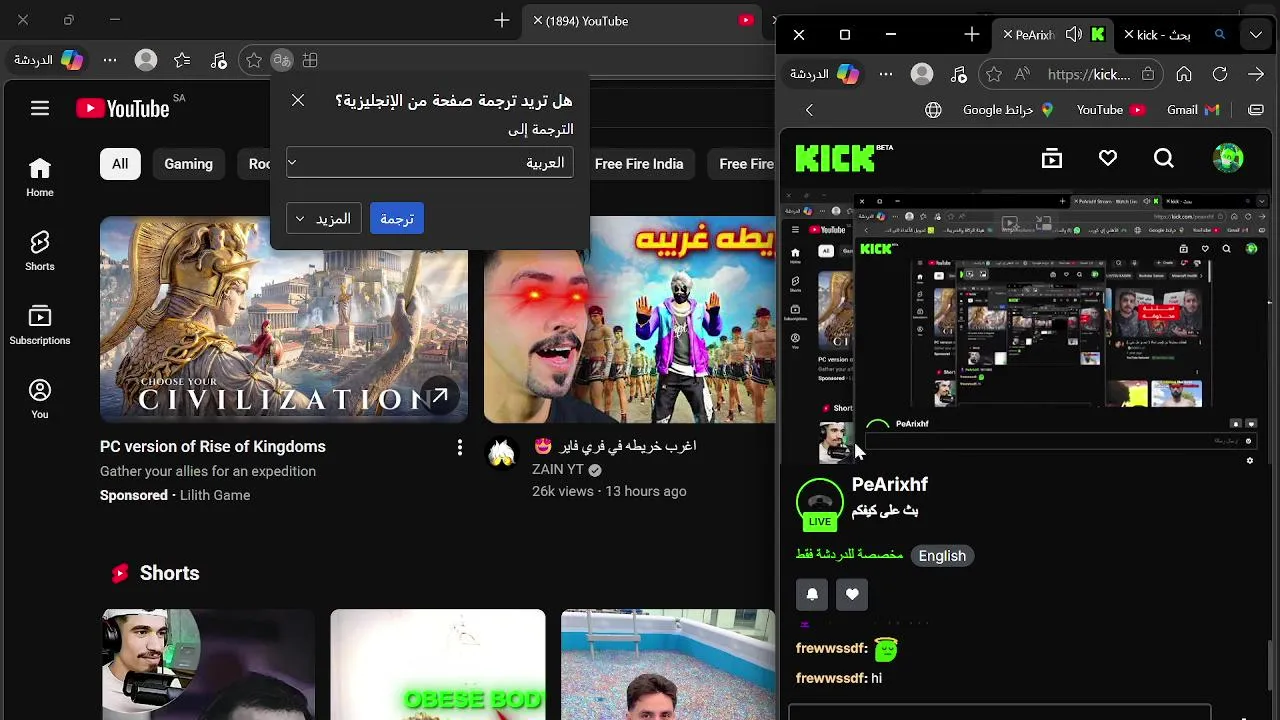Open Copilot chat button in YouTube window
Viewport: 1280px width, 720px height.
tap(48, 61)
